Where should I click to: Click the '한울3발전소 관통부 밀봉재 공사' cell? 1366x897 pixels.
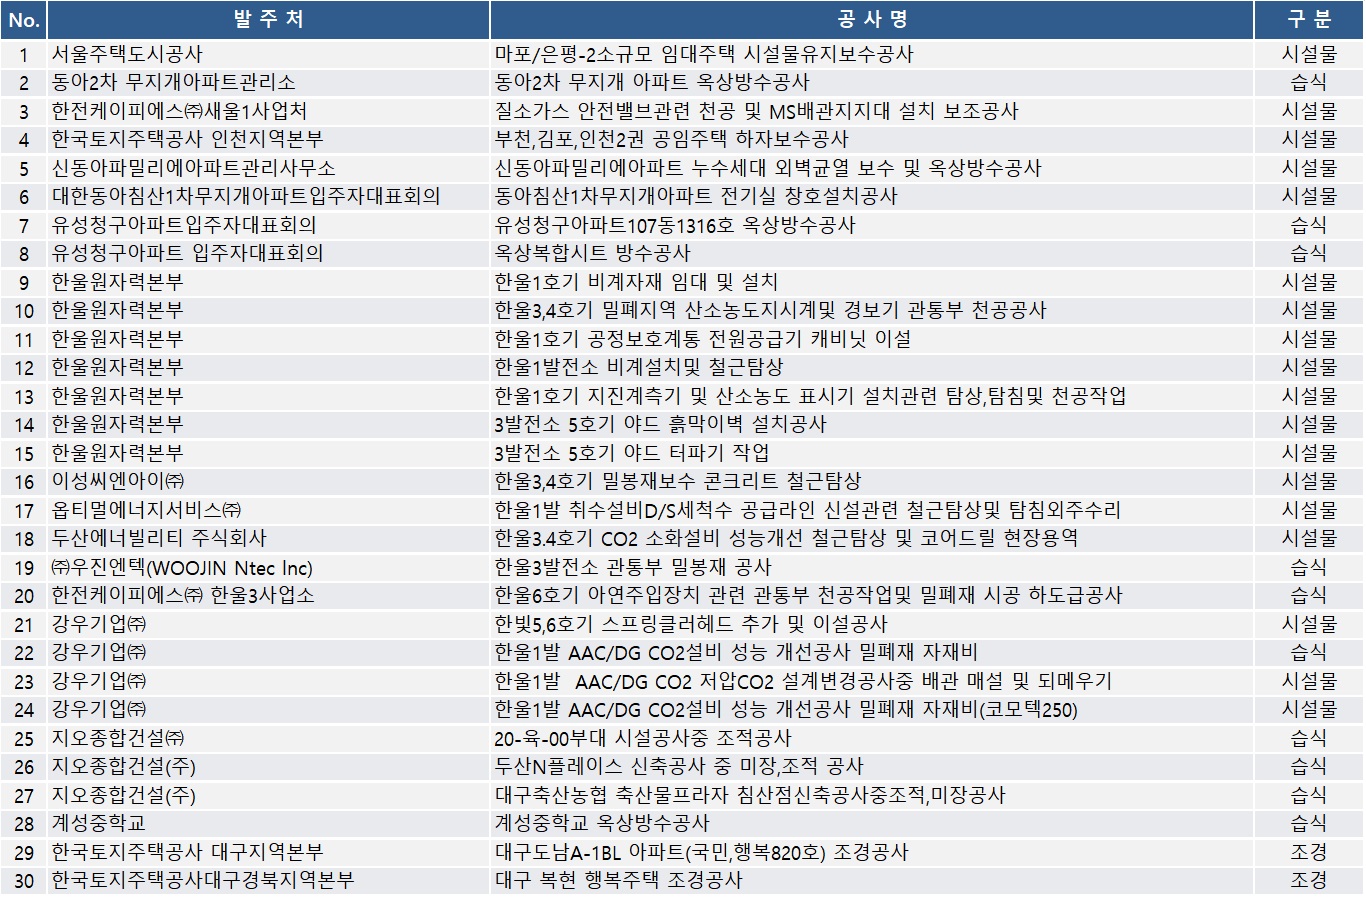tap(633, 567)
